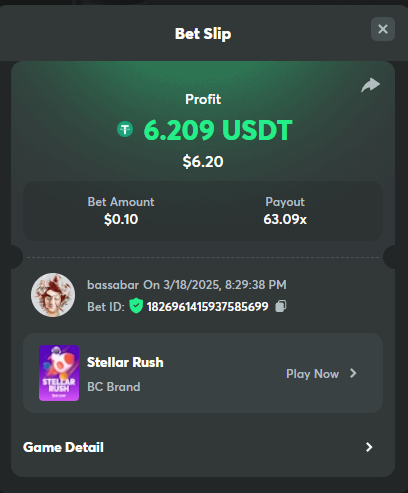The height and width of the screenshot is (493, 408).
Task: Click the 63.09x payout value
Action: click(x=285, y=219)
